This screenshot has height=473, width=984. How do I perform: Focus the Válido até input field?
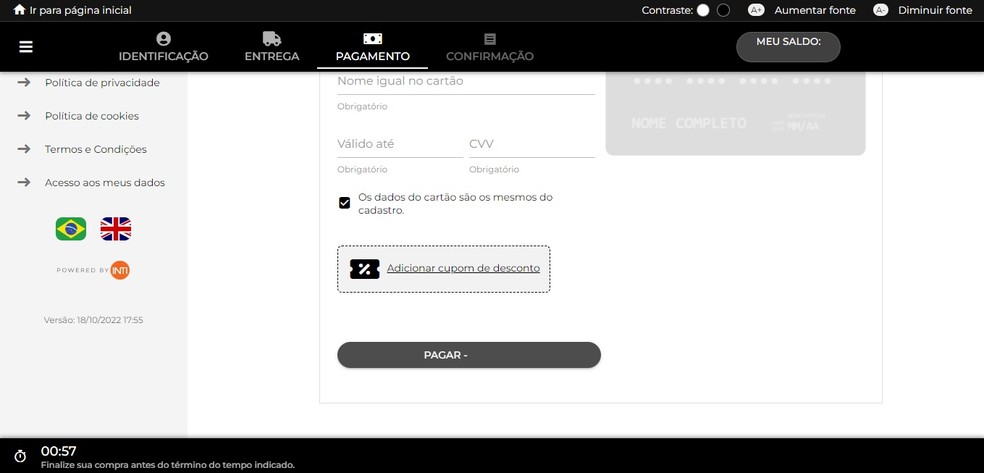(399, 144)
